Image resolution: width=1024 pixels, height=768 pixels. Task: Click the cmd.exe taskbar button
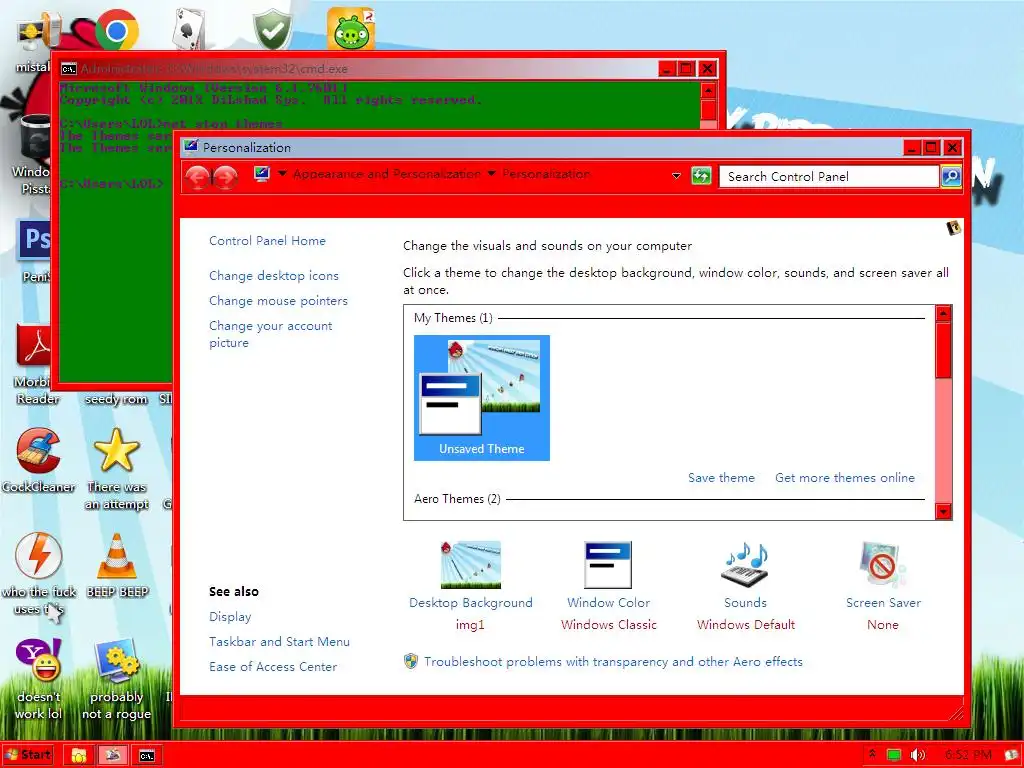pyautogui.click(x=147, y=756)
